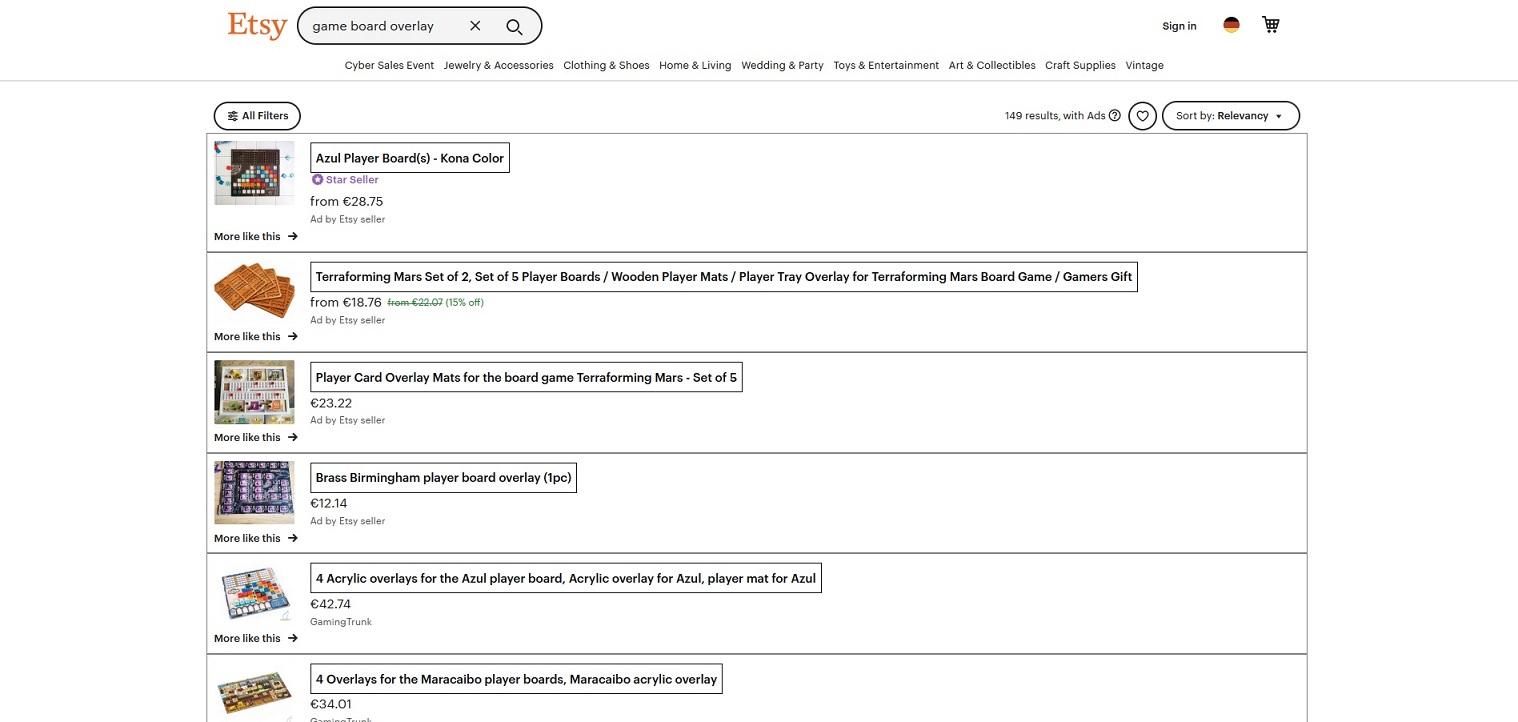Open Brass Birmingham player board overlay listing

coord(444,478)
